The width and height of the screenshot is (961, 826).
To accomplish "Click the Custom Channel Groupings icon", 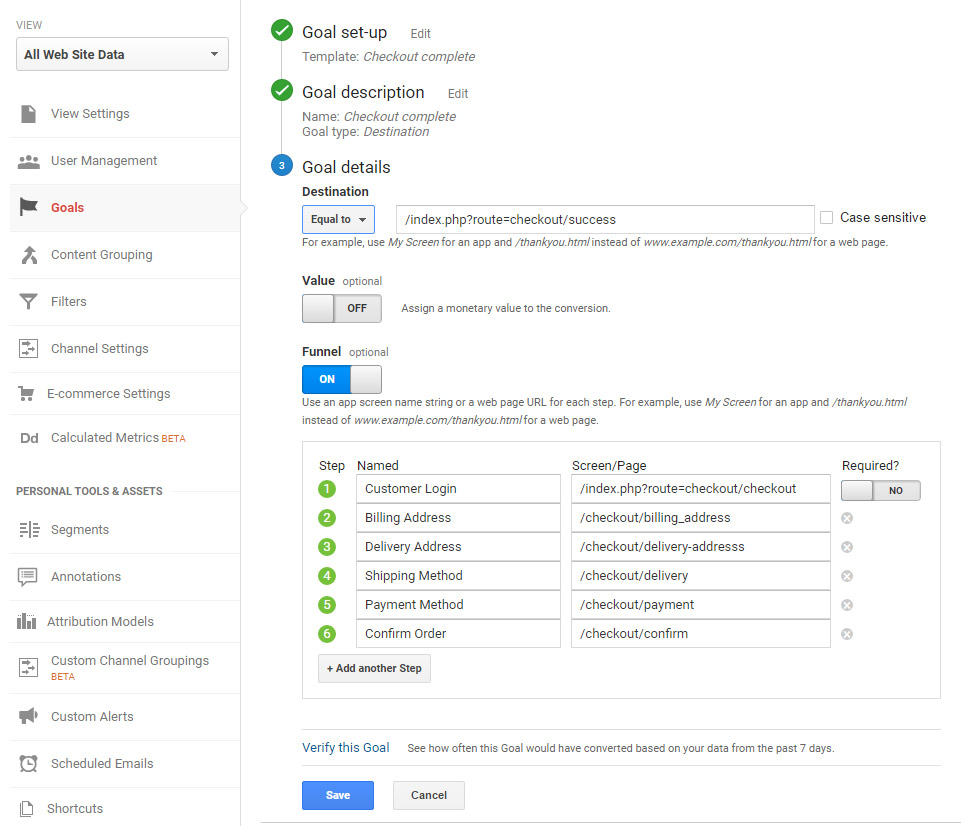I will (x=28, y=667).
